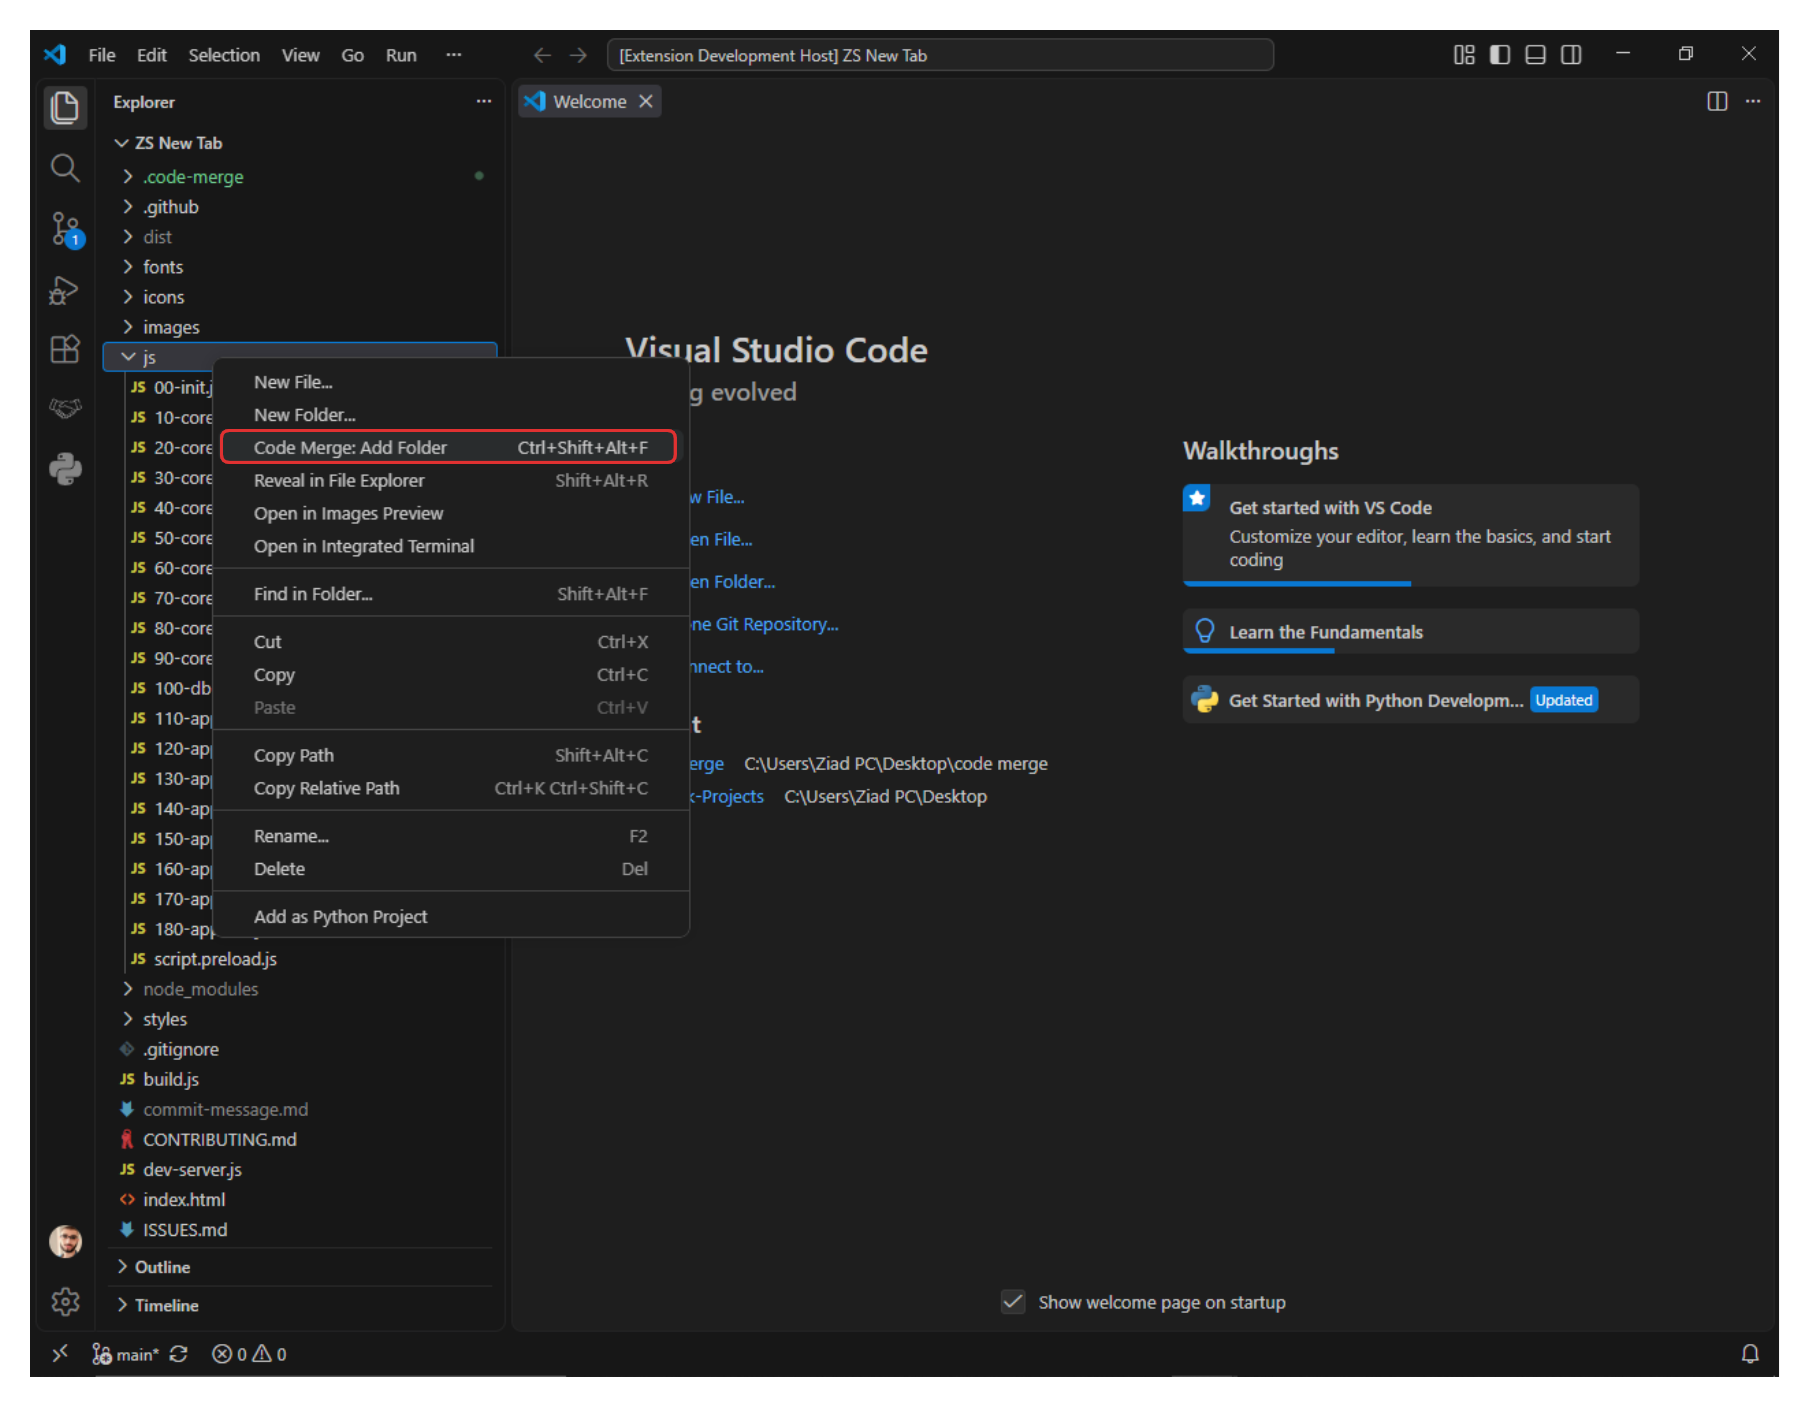This screenshot has width=1809, height=1407.
Task: Open the Selection menu
Action: pos(224,55)
